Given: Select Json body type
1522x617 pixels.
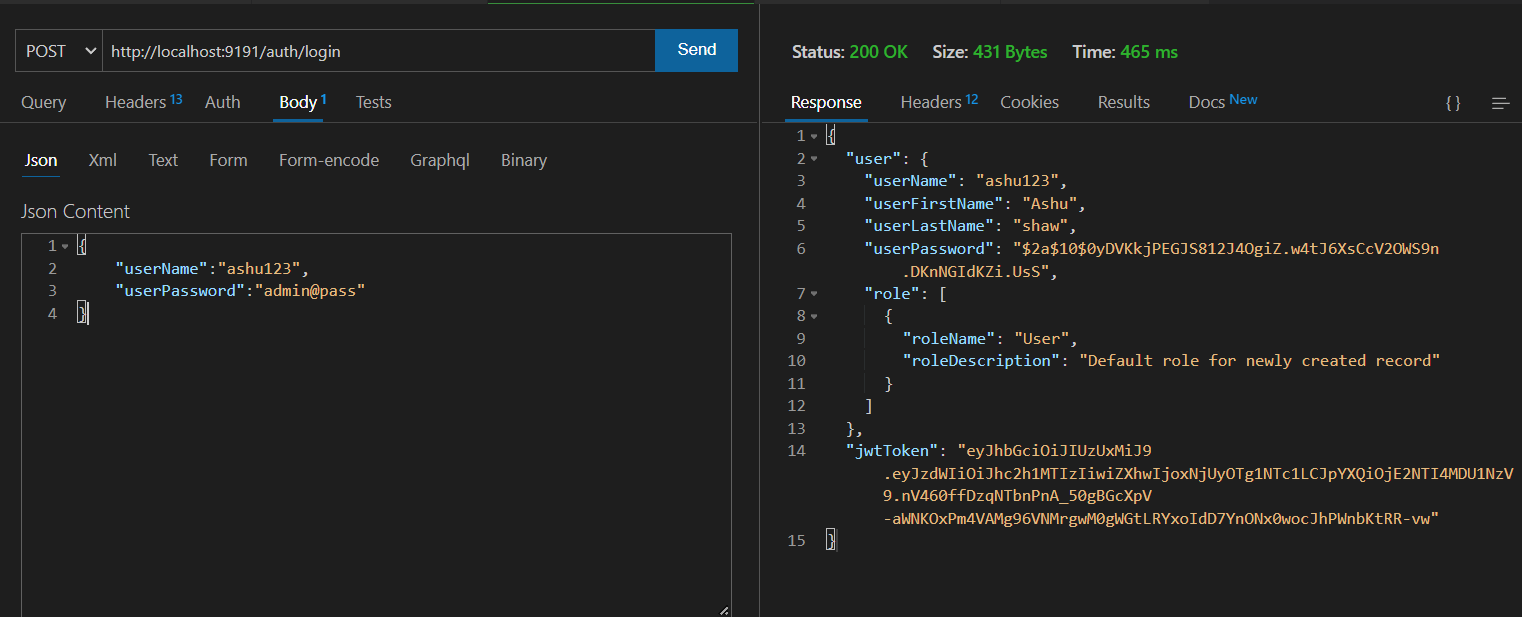Looking at the screenshot, I should coord(41,160).
